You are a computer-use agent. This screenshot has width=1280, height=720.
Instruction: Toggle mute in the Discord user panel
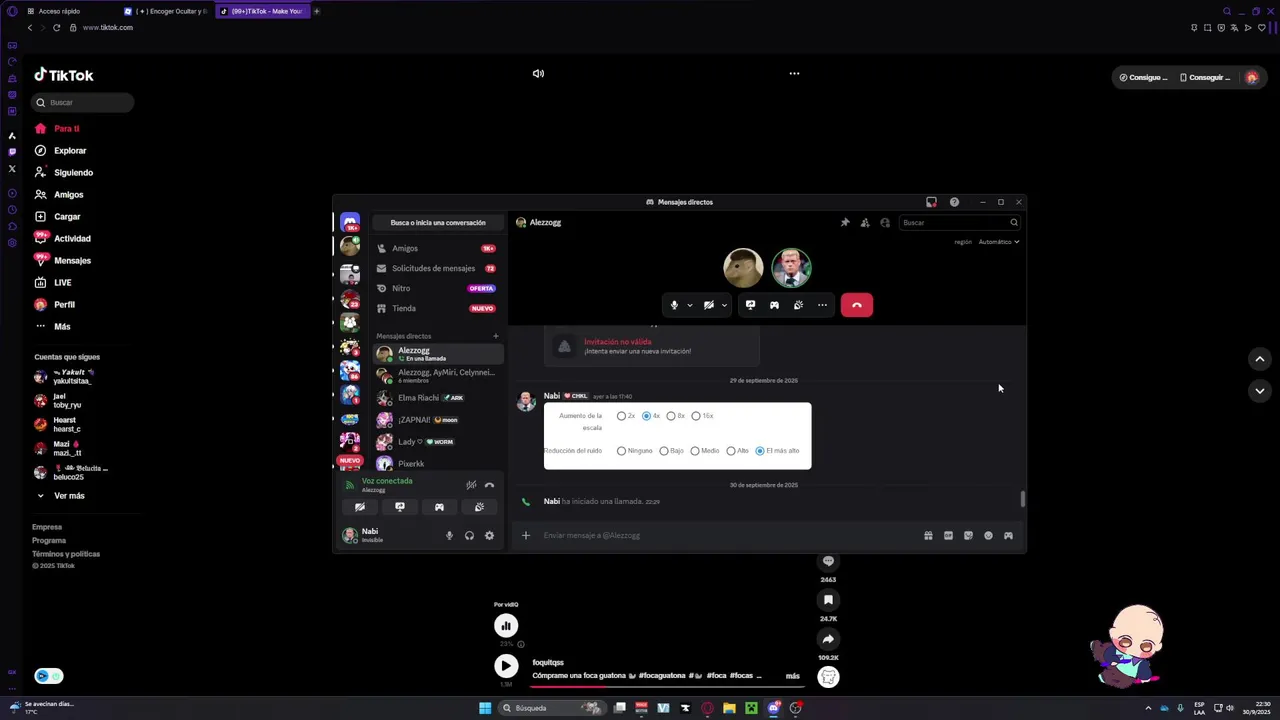449,536
